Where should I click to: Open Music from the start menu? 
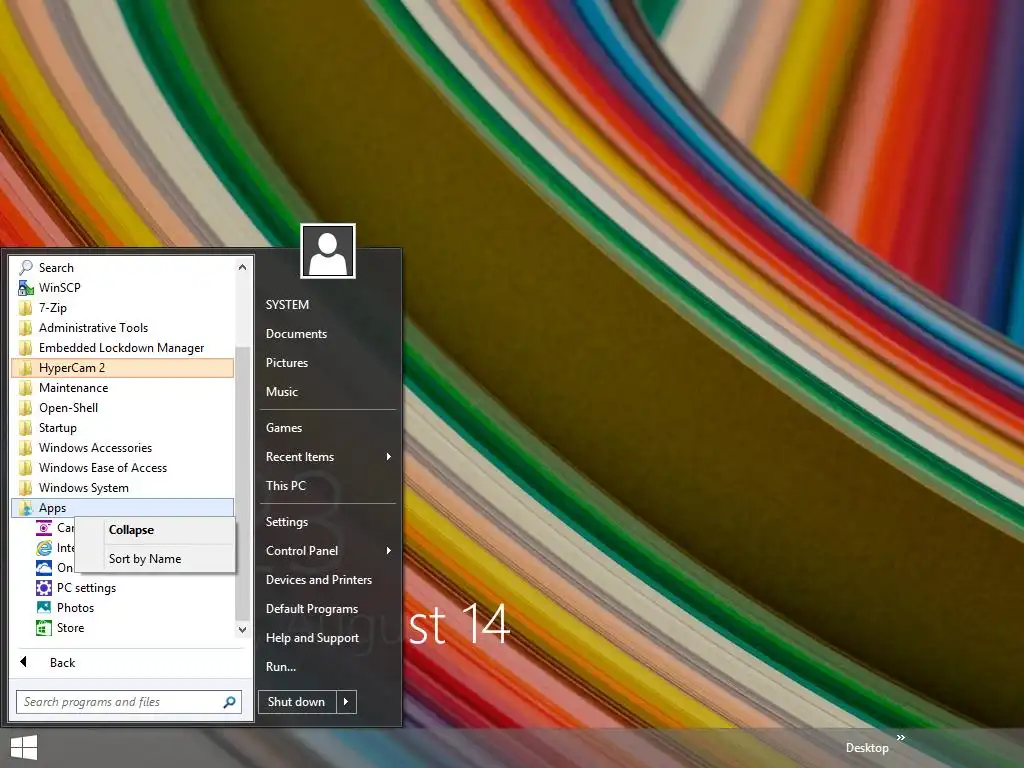(281, 392)
